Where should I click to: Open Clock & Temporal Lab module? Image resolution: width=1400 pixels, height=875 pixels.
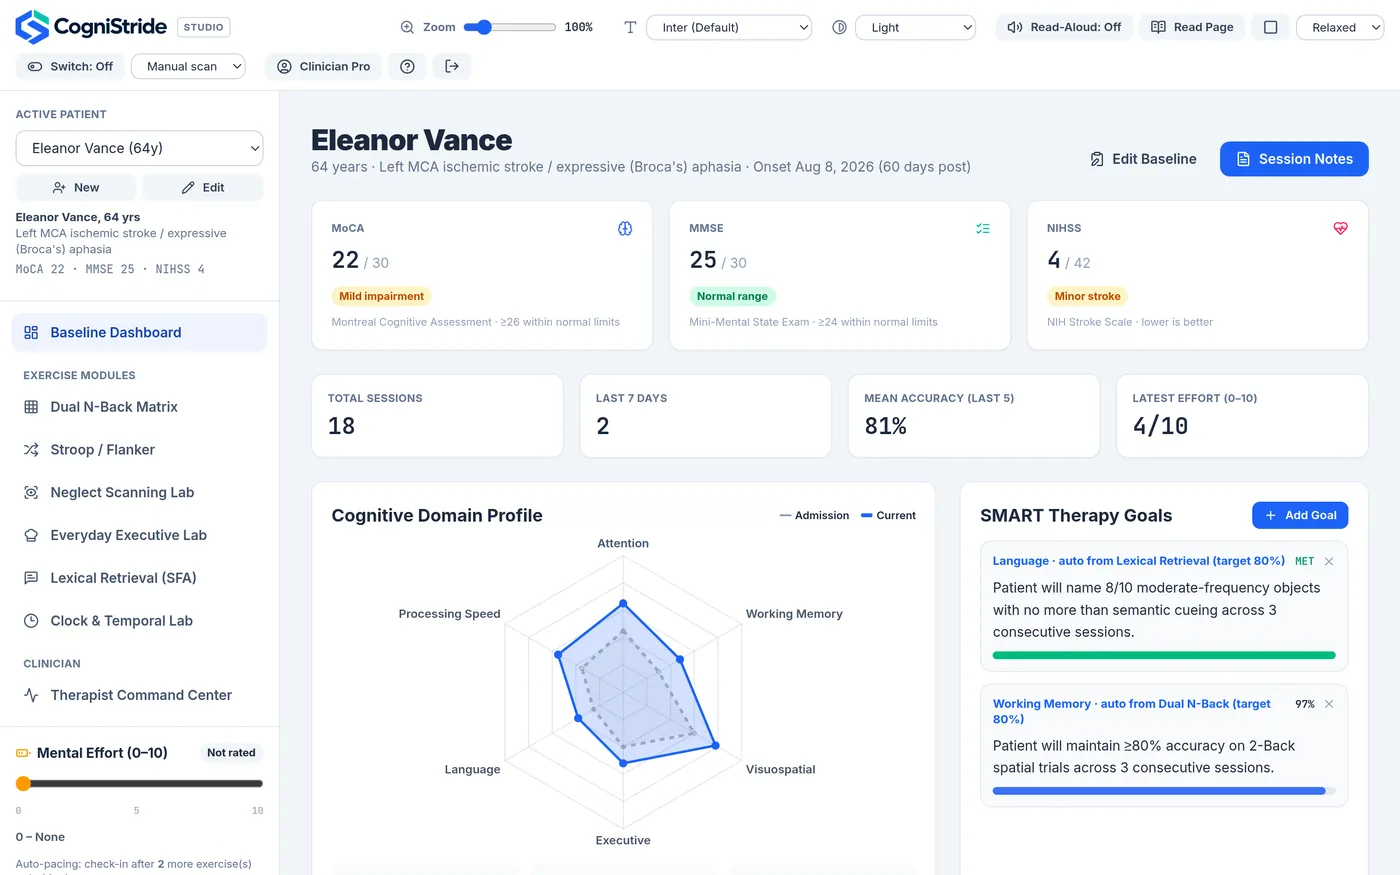pos(139,621)
